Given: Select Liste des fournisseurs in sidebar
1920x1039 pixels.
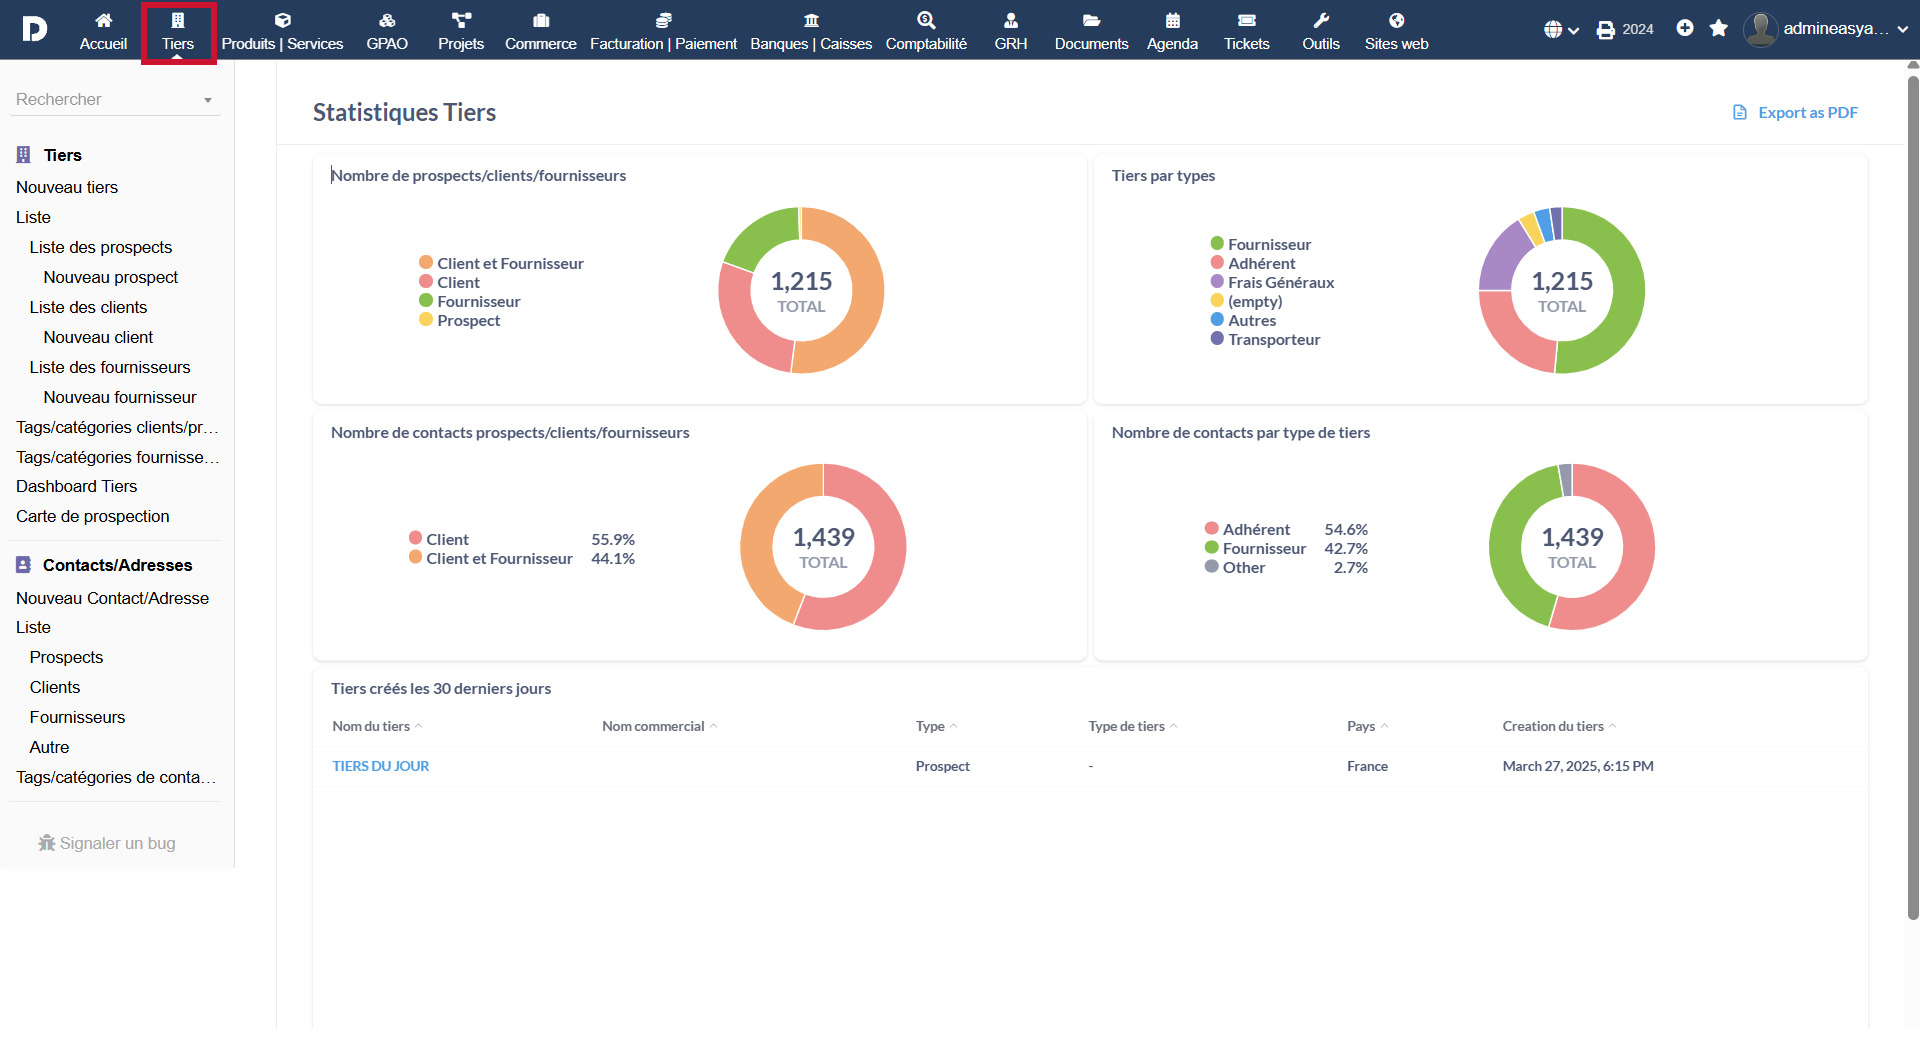Looking at the screenshot, I should click(x=110, y=367).
